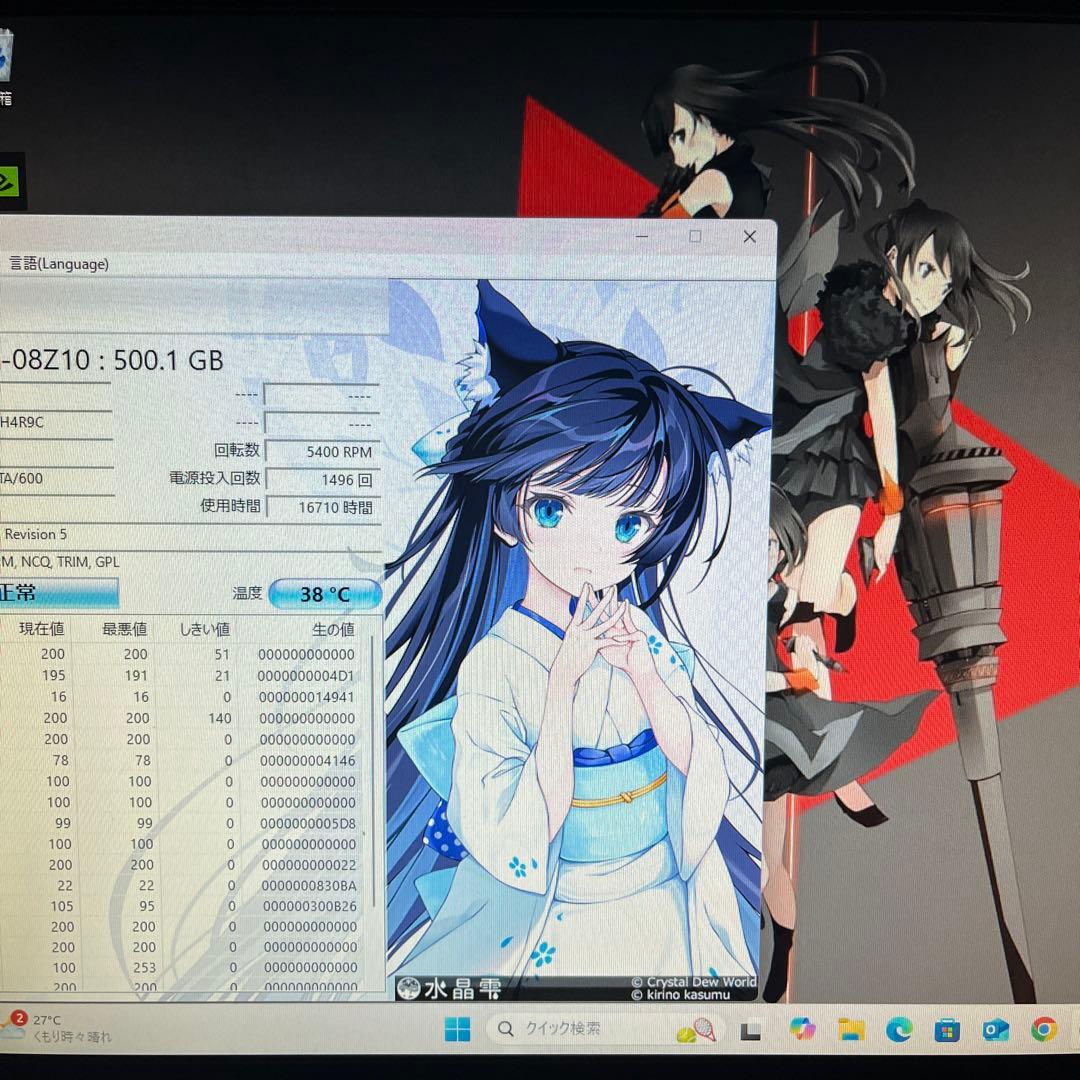Image resolution: width=1080 pixels, height=1080 pixels.
Task: Open Task View from the taskbar
Action: click(752, 1030)
